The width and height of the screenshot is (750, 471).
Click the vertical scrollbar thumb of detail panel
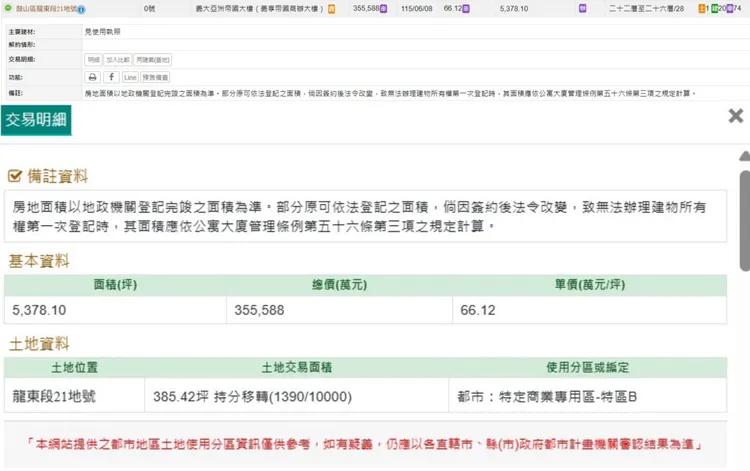(x=745, y=220)
